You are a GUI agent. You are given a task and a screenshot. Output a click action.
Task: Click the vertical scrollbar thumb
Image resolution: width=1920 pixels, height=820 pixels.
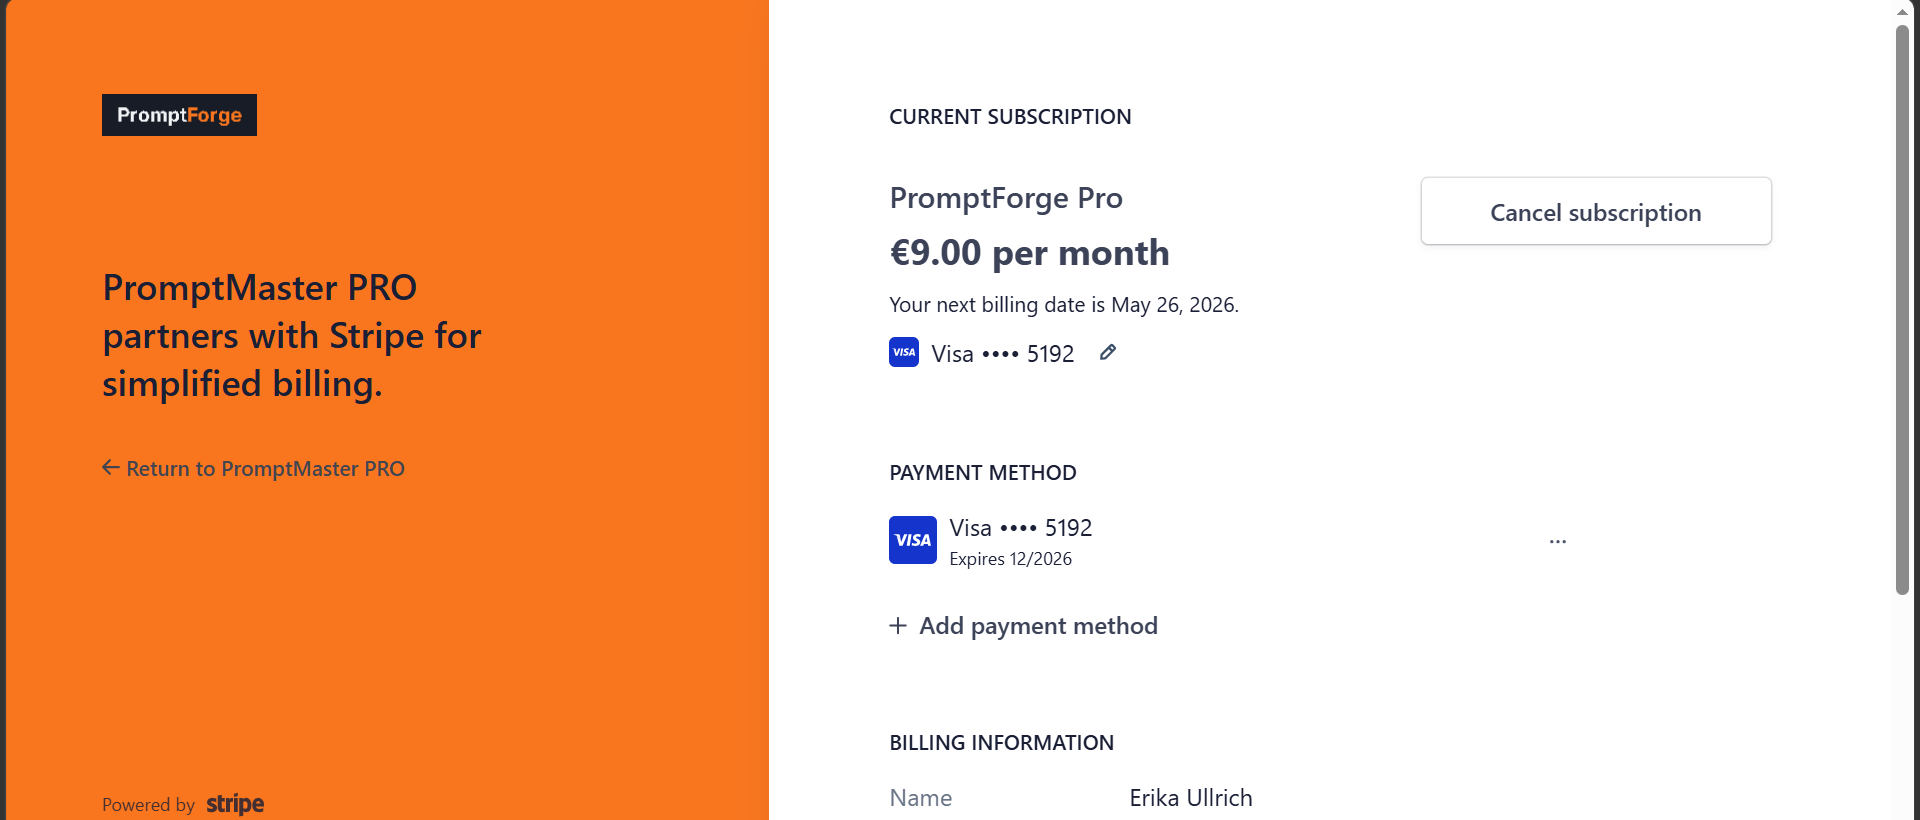click(x=1902, y=310)
